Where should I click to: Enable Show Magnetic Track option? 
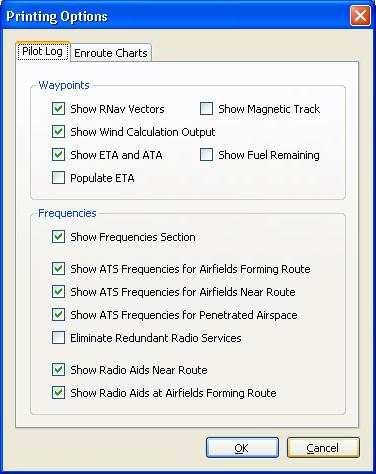tap(206, 109)
